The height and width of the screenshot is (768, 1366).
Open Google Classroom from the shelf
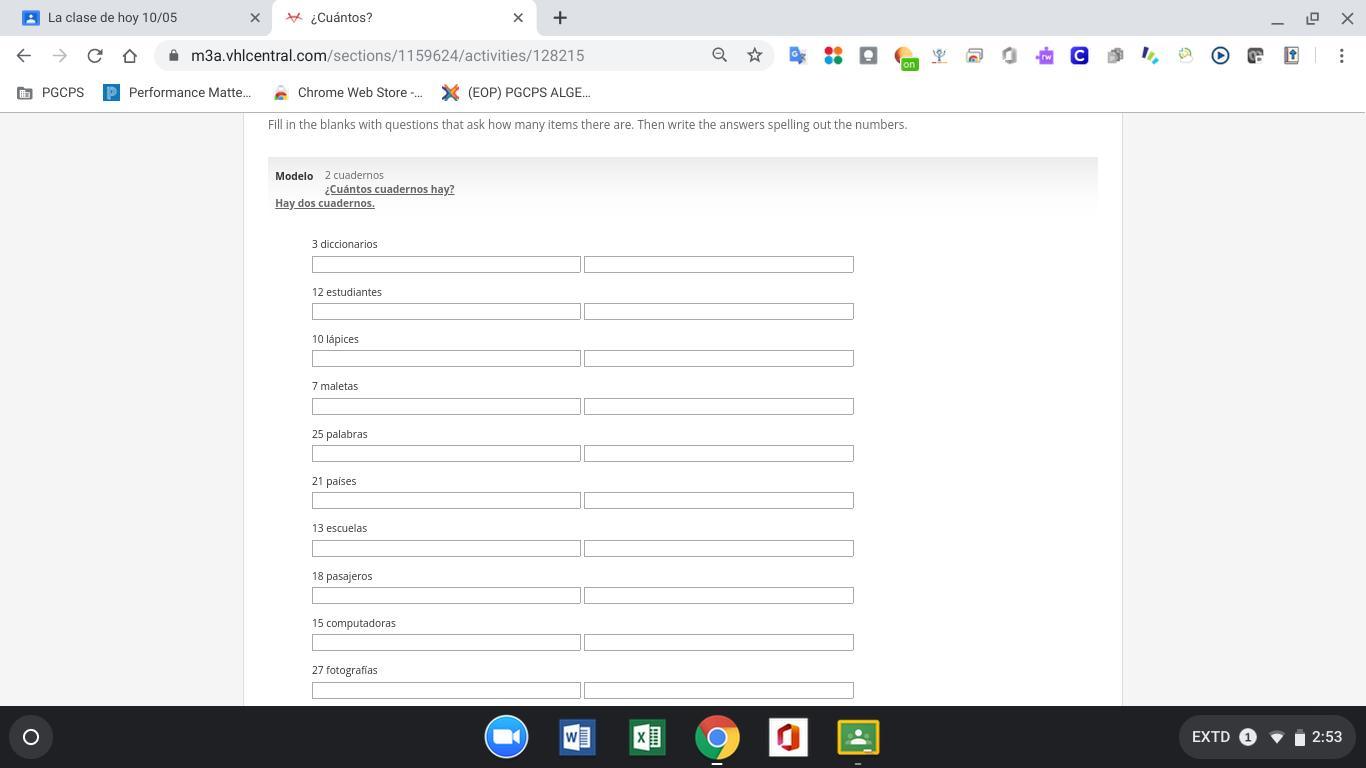click(858, 737)
